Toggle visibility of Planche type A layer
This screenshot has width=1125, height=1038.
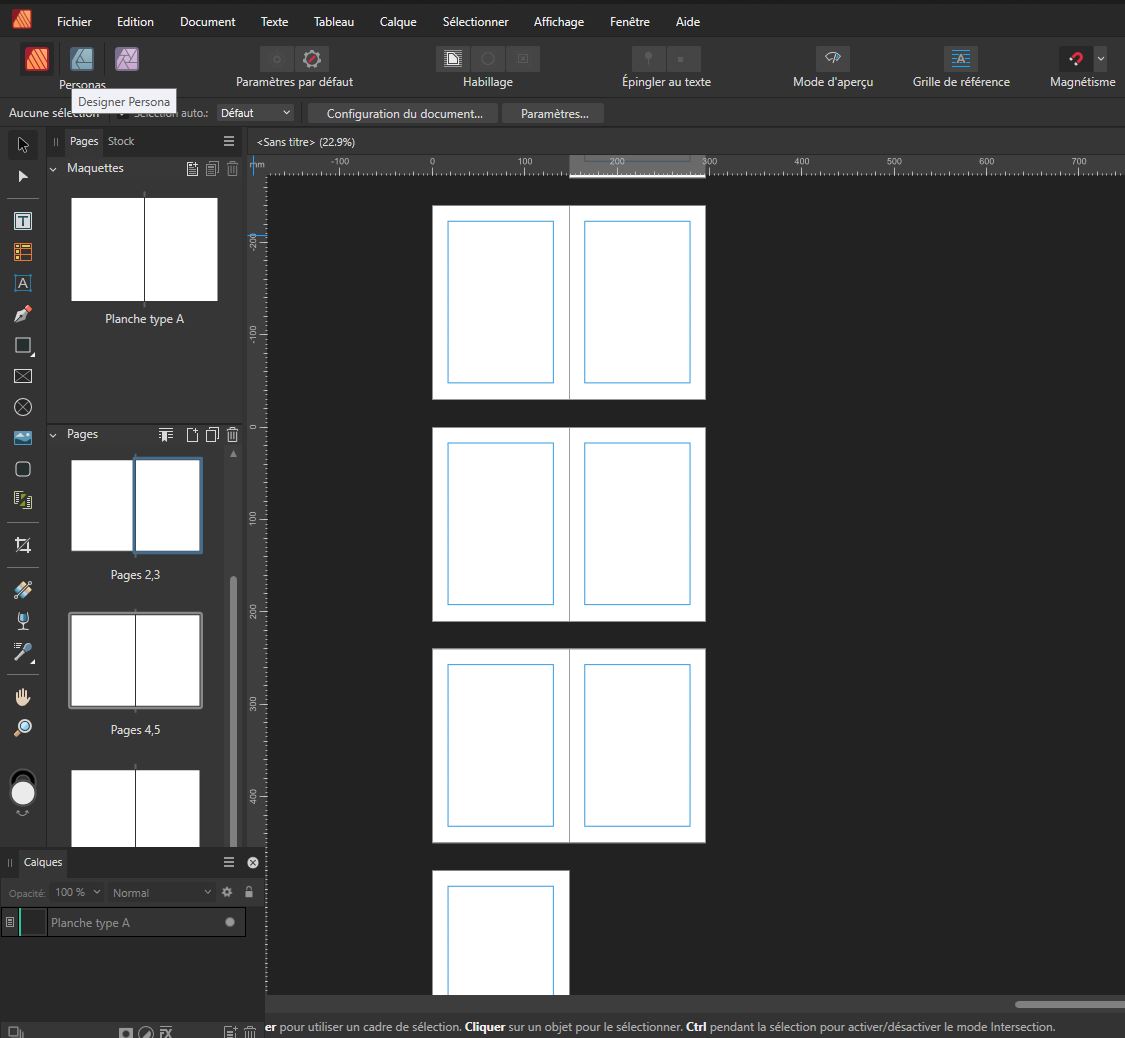[x=230, y=923]
